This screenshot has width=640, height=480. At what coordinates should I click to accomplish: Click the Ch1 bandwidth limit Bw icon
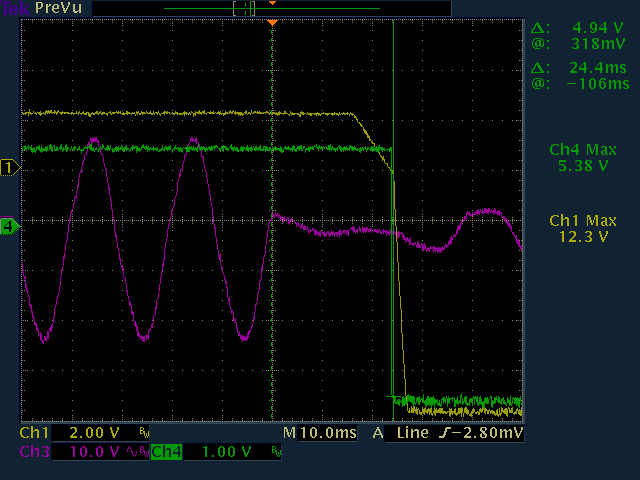pyautogui.click(x=144, y=433)
